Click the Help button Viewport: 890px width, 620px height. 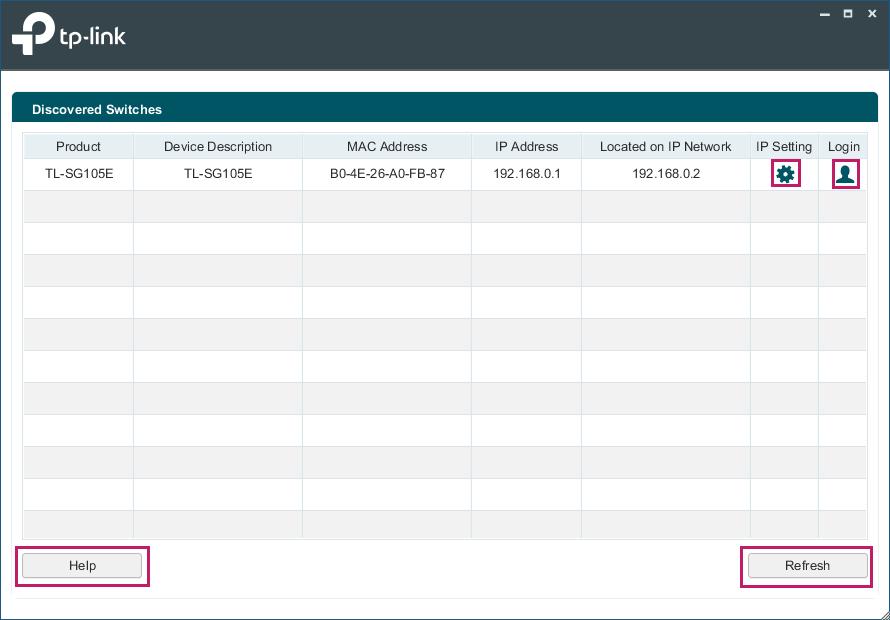coord(82,565)
